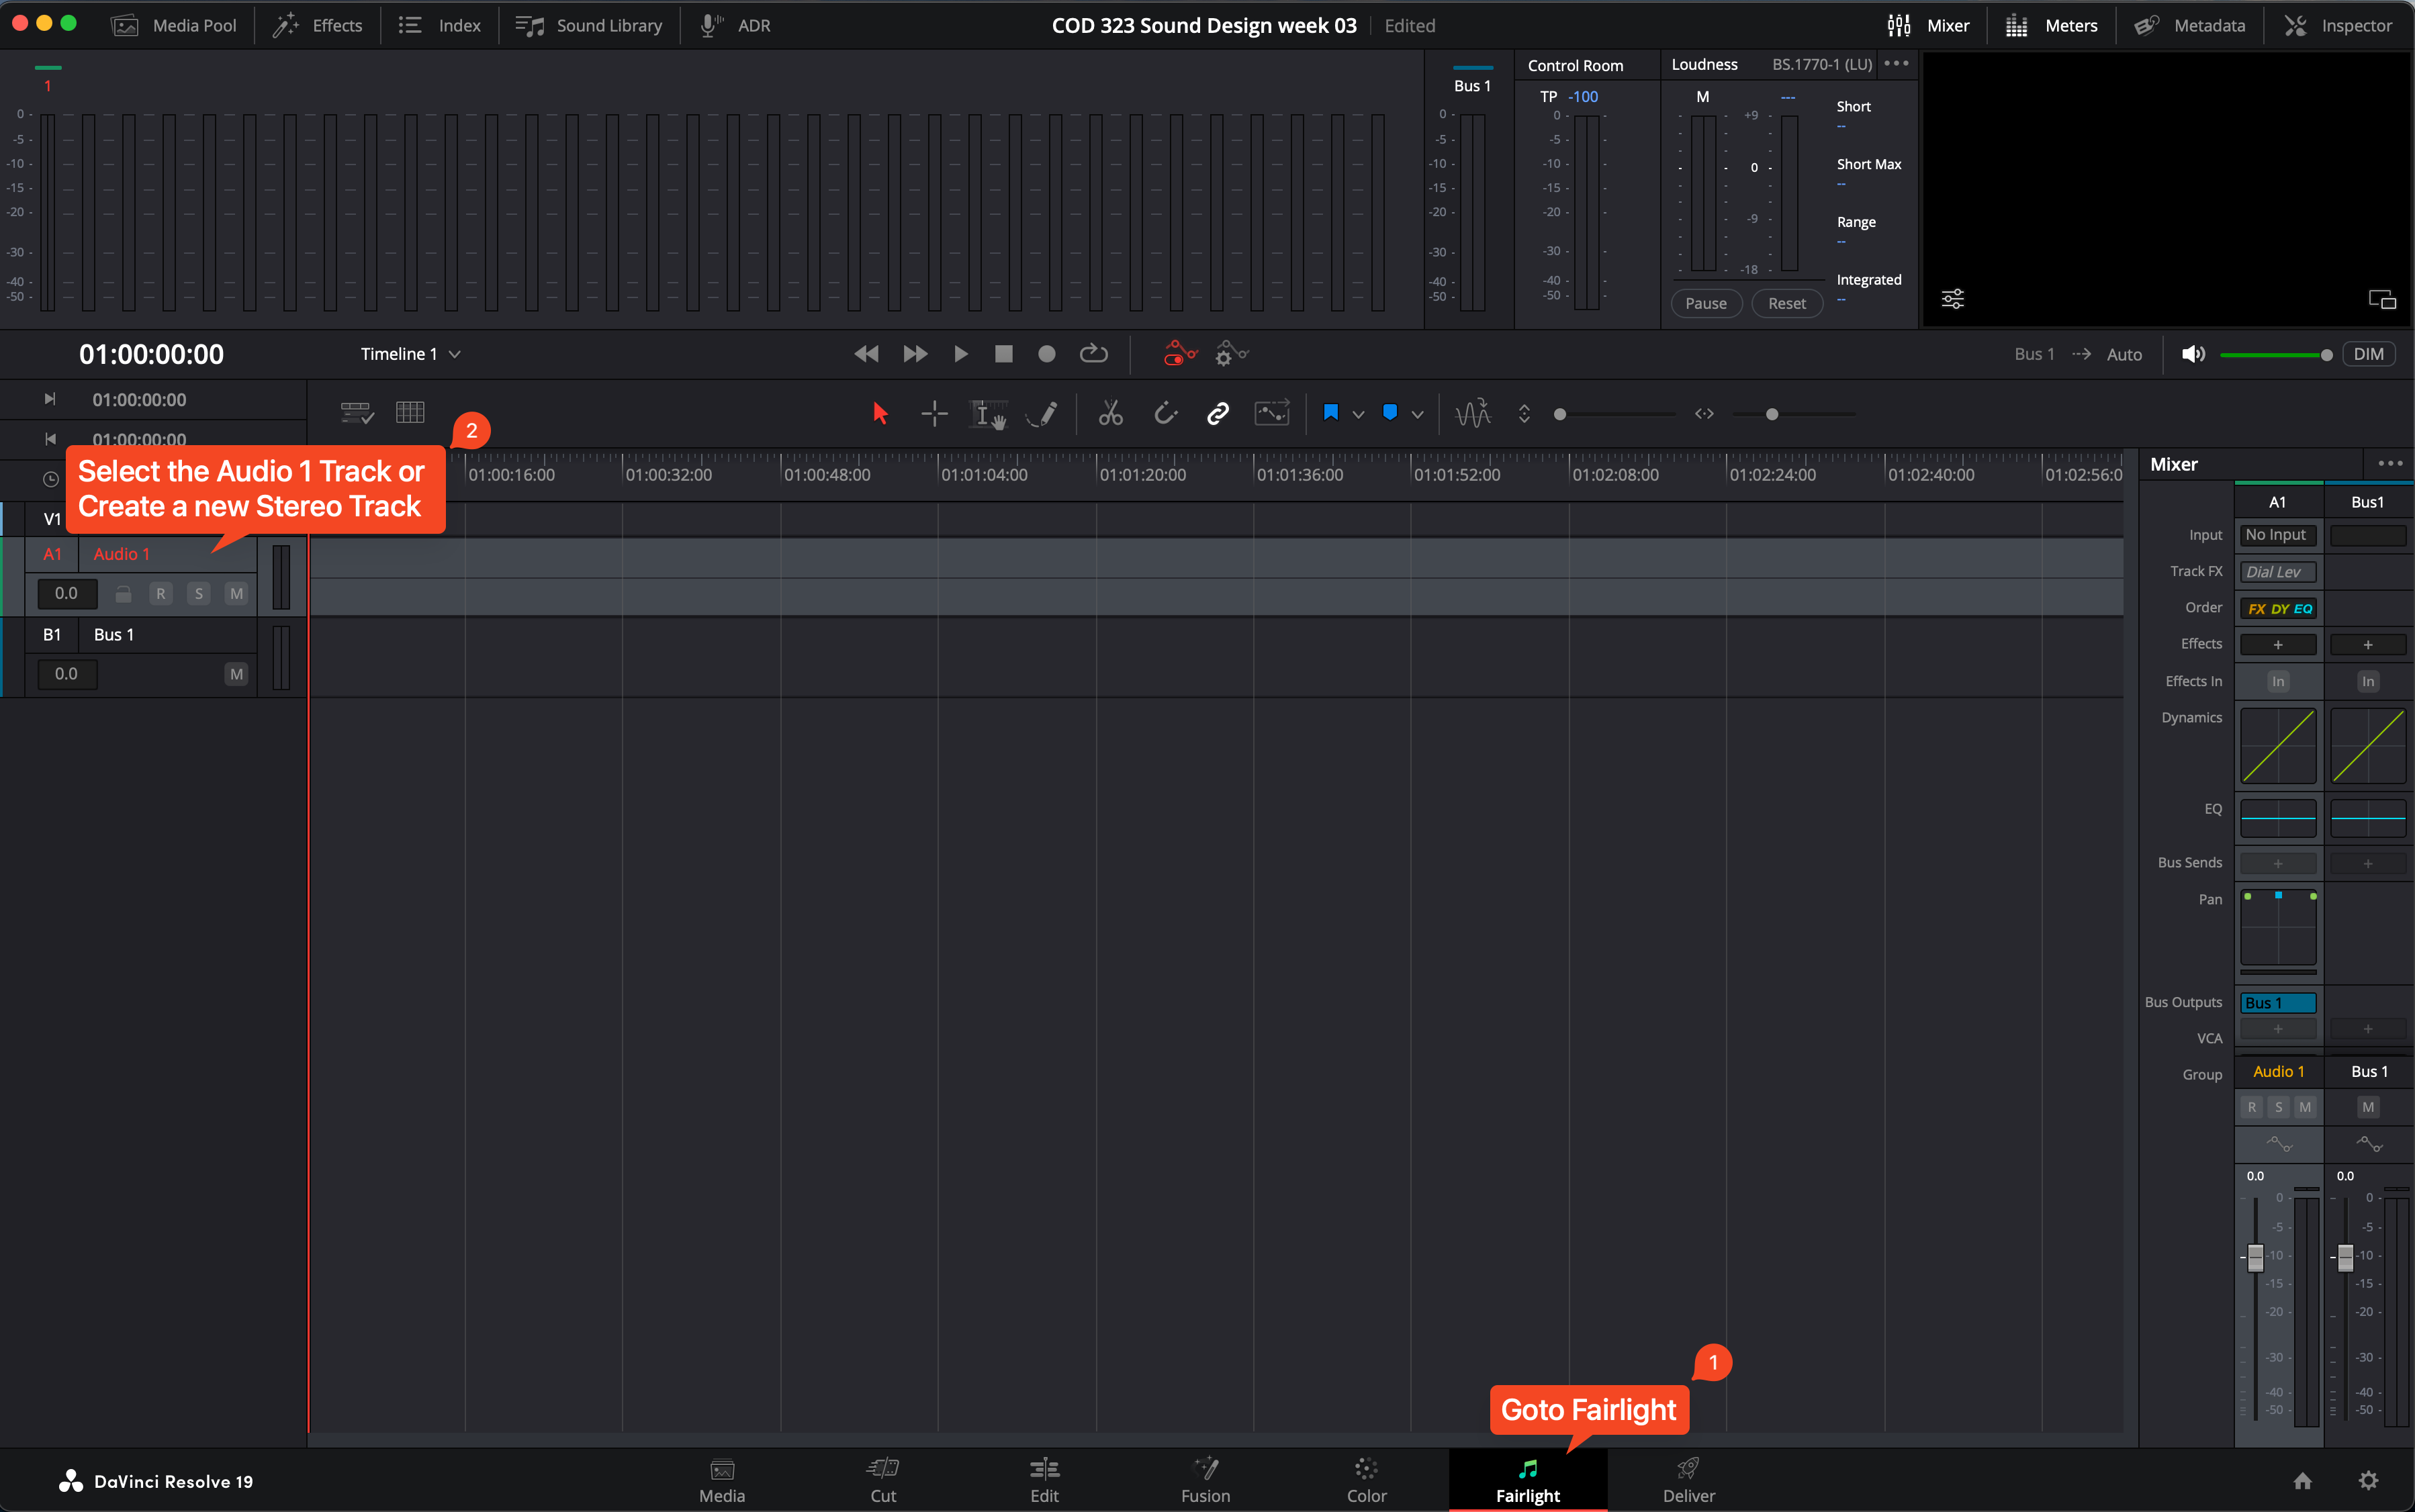The height and width of the screenshot is (1512, 2415).
Task: Switch to the Edit page
Action: pyautogui.click(x=1044, y=1480)
